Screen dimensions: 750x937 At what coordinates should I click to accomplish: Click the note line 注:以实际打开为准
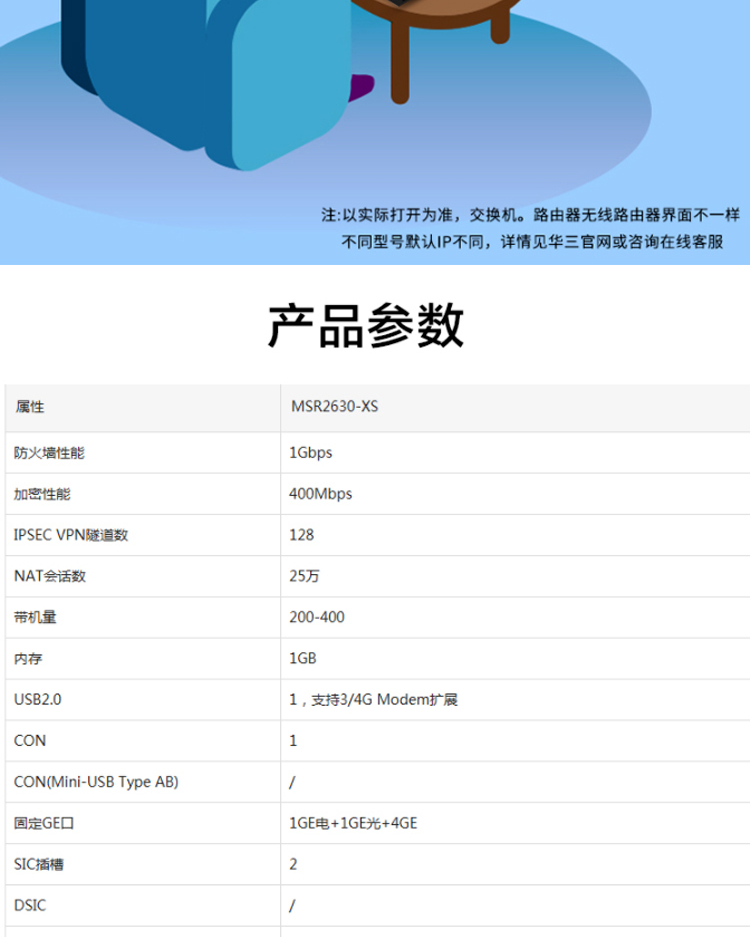(531, 215)
